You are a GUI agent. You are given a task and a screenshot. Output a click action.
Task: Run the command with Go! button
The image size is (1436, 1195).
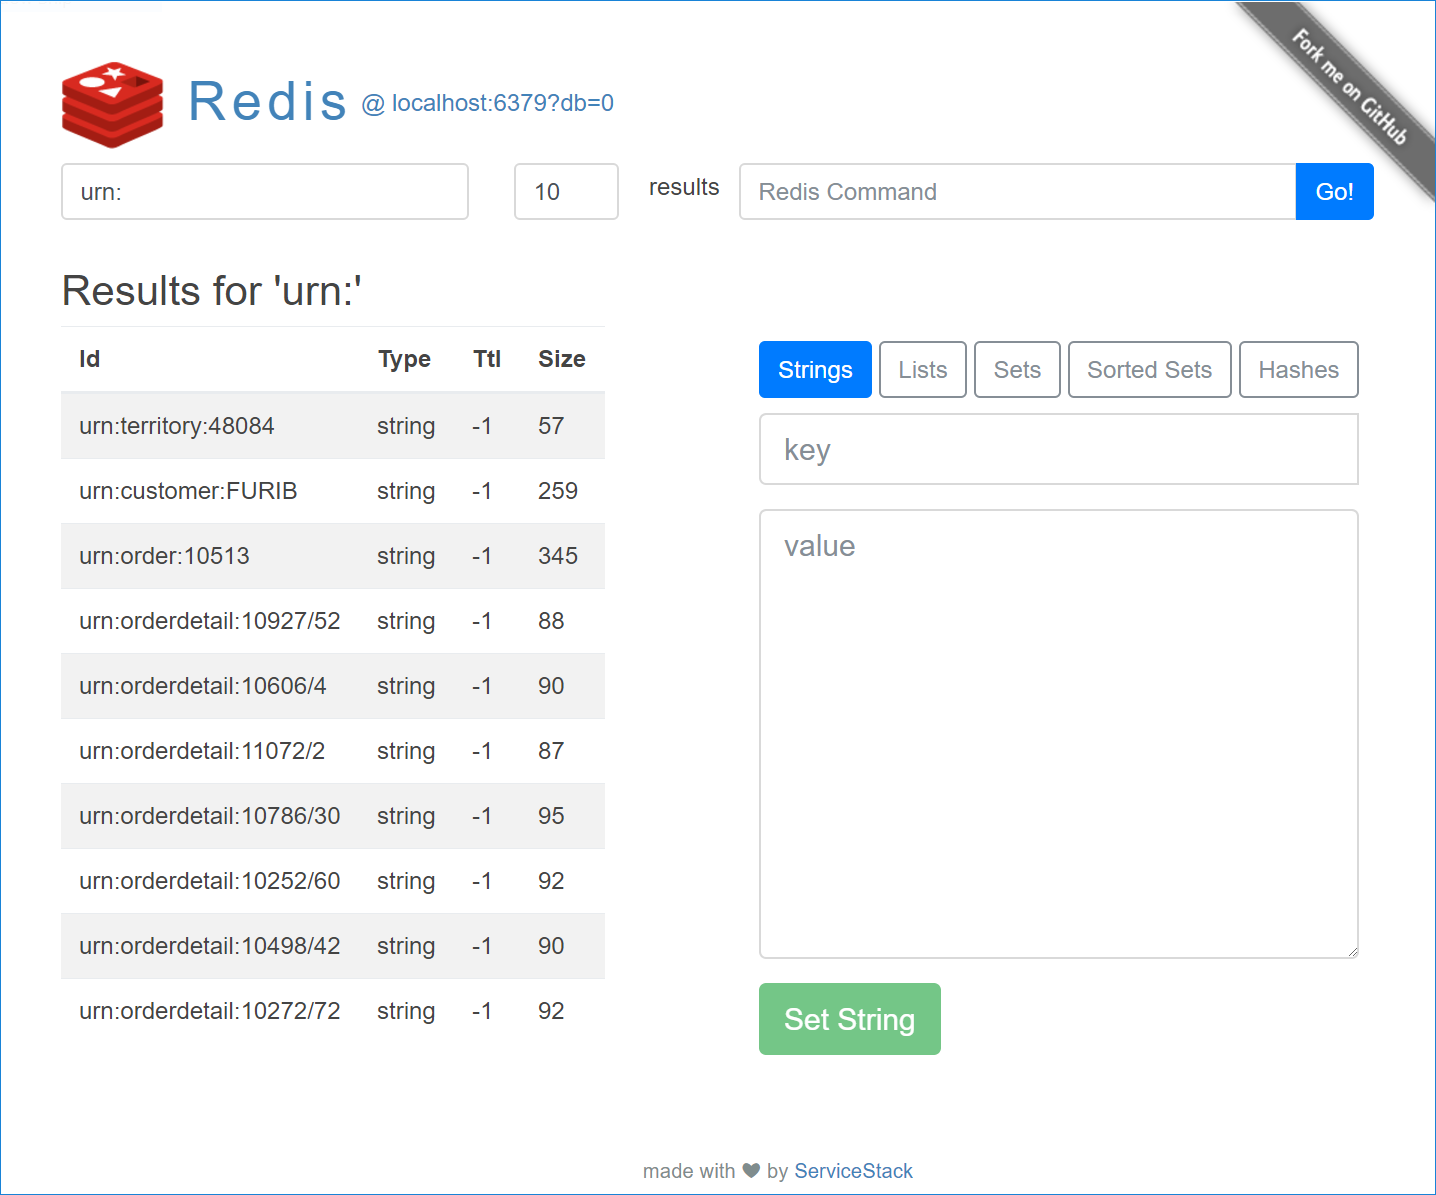tap(1335, 191)
